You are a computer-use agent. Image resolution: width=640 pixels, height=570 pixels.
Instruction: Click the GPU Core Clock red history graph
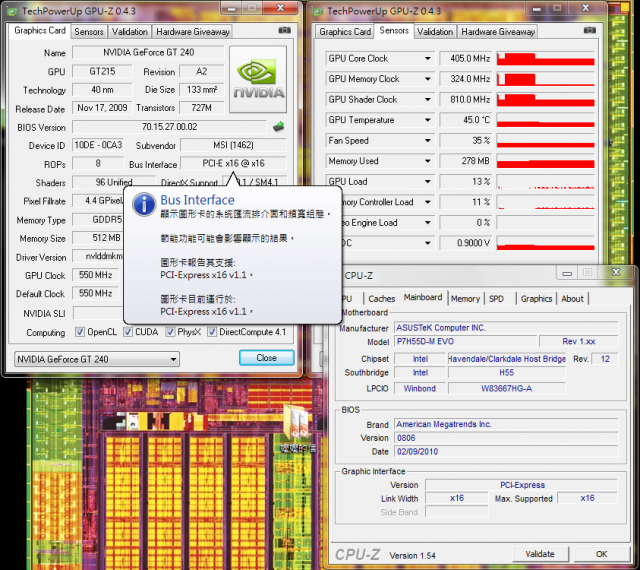click(x=545, y=58)
